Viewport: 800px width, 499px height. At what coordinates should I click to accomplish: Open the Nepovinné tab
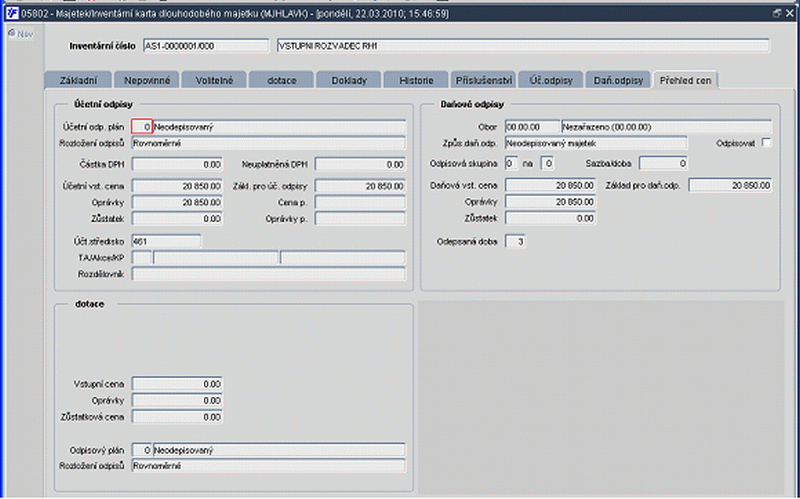pyautogui.click(x=147, y=80)
